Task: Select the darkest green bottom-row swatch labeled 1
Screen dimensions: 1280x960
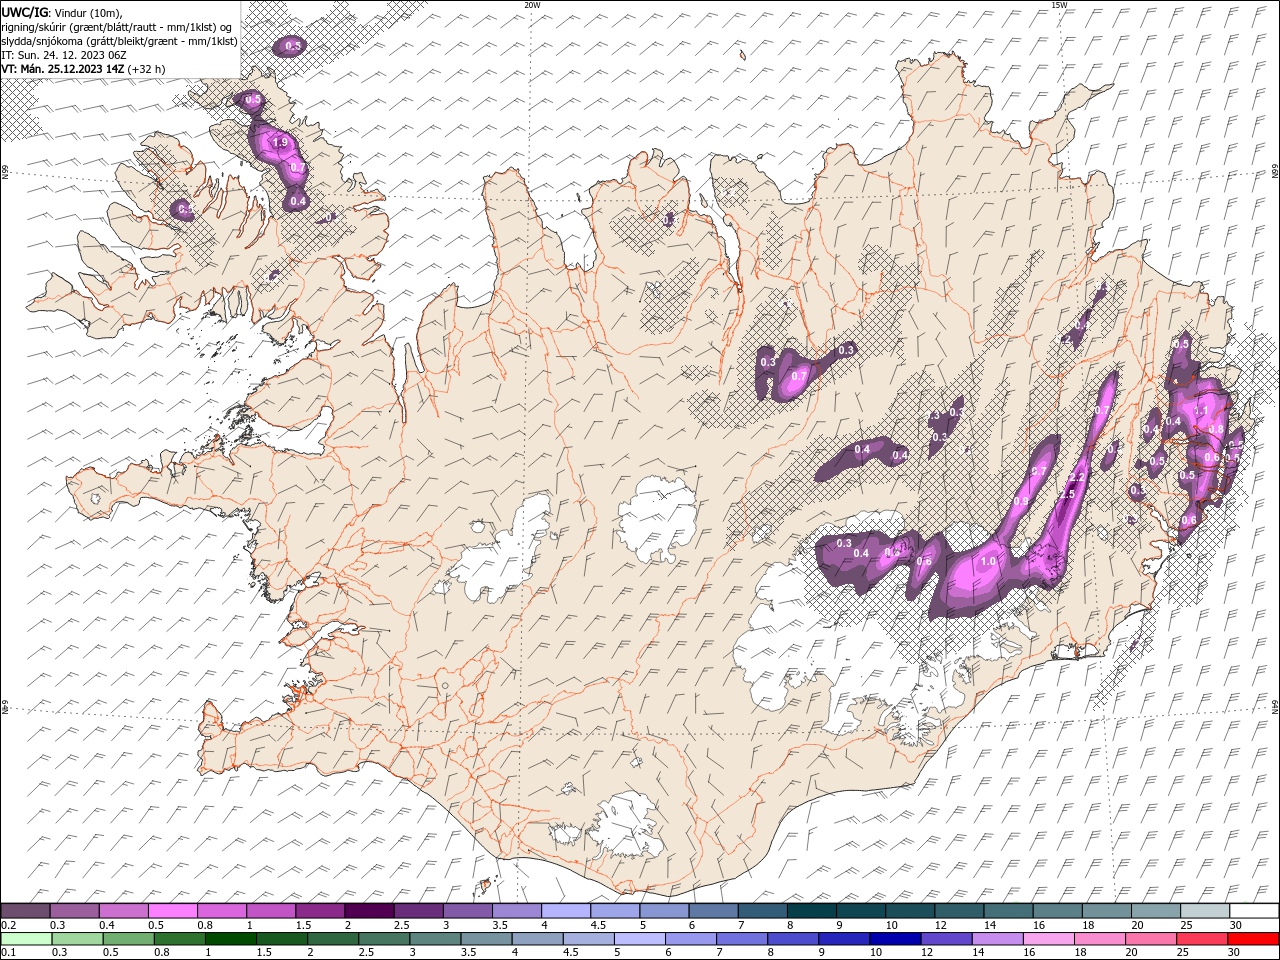Action: [x=230, y=939]
